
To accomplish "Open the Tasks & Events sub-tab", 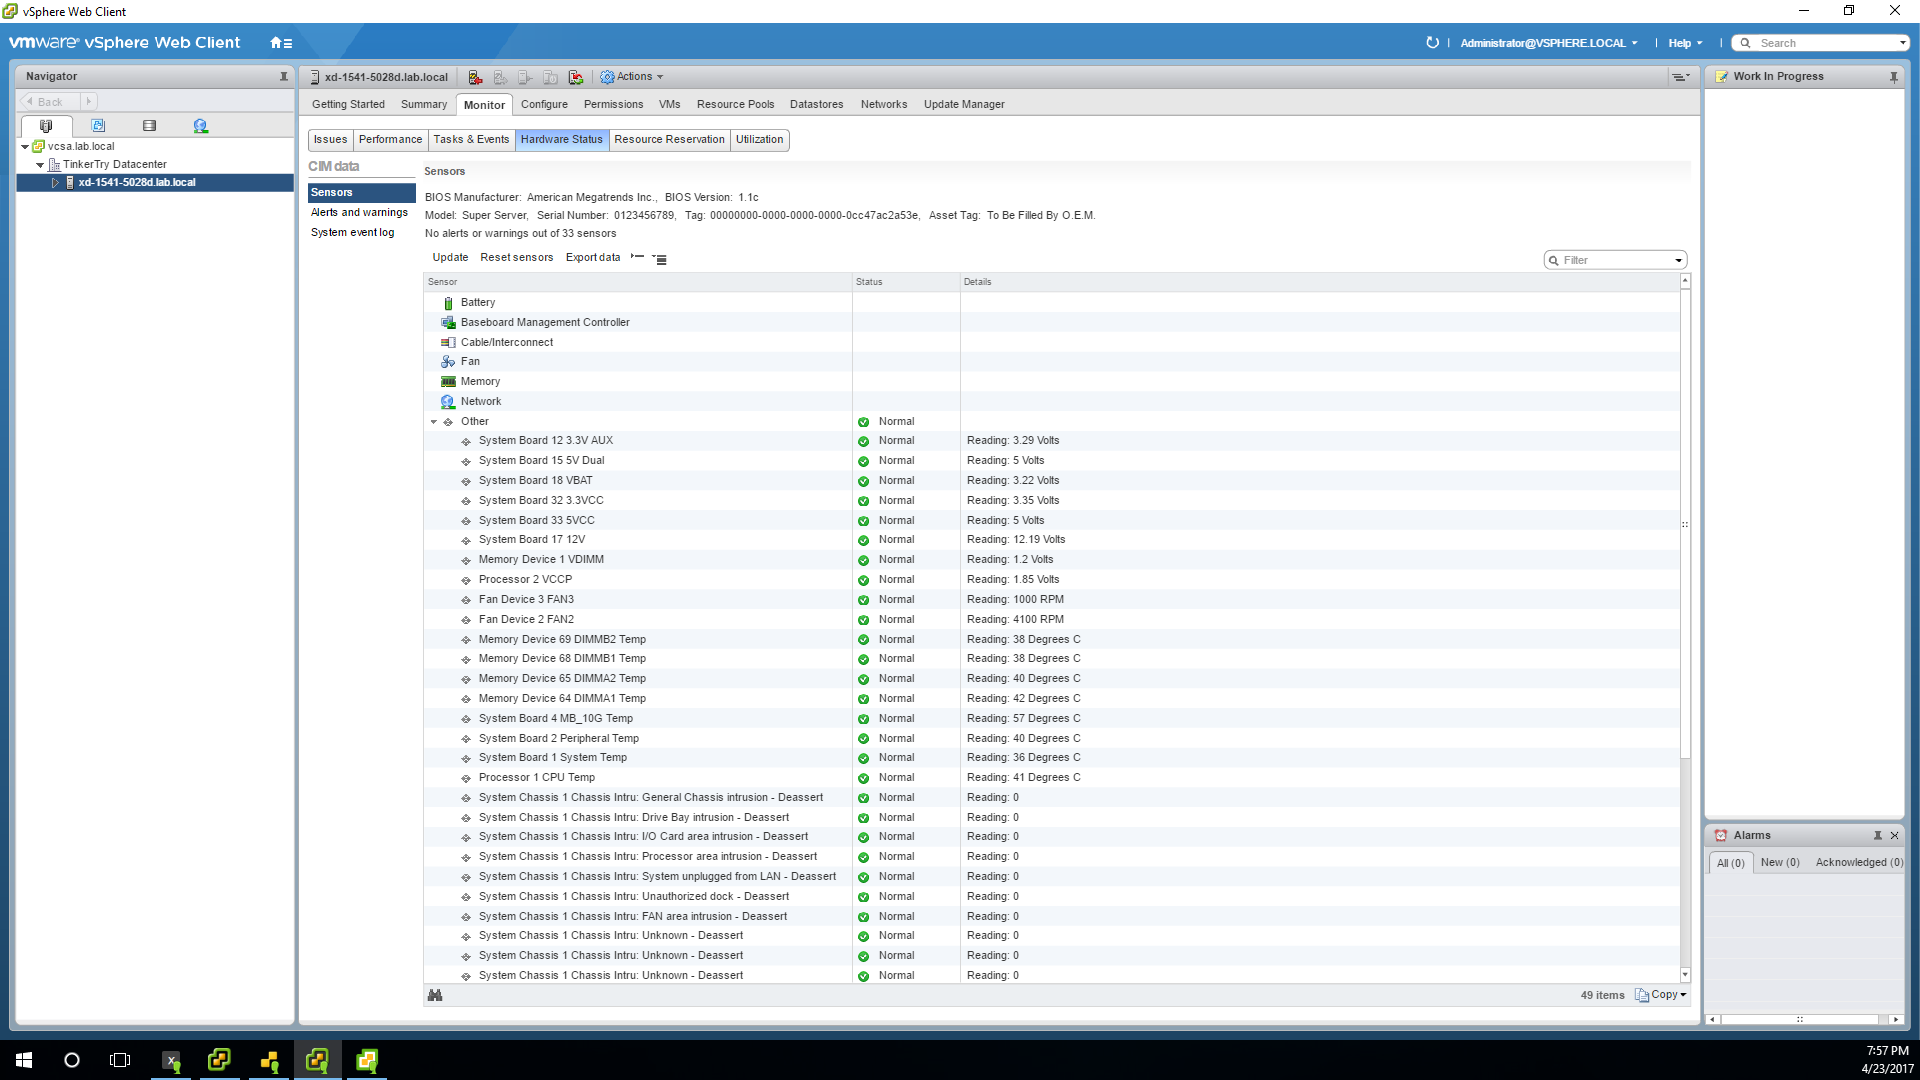I will [471, 140].
